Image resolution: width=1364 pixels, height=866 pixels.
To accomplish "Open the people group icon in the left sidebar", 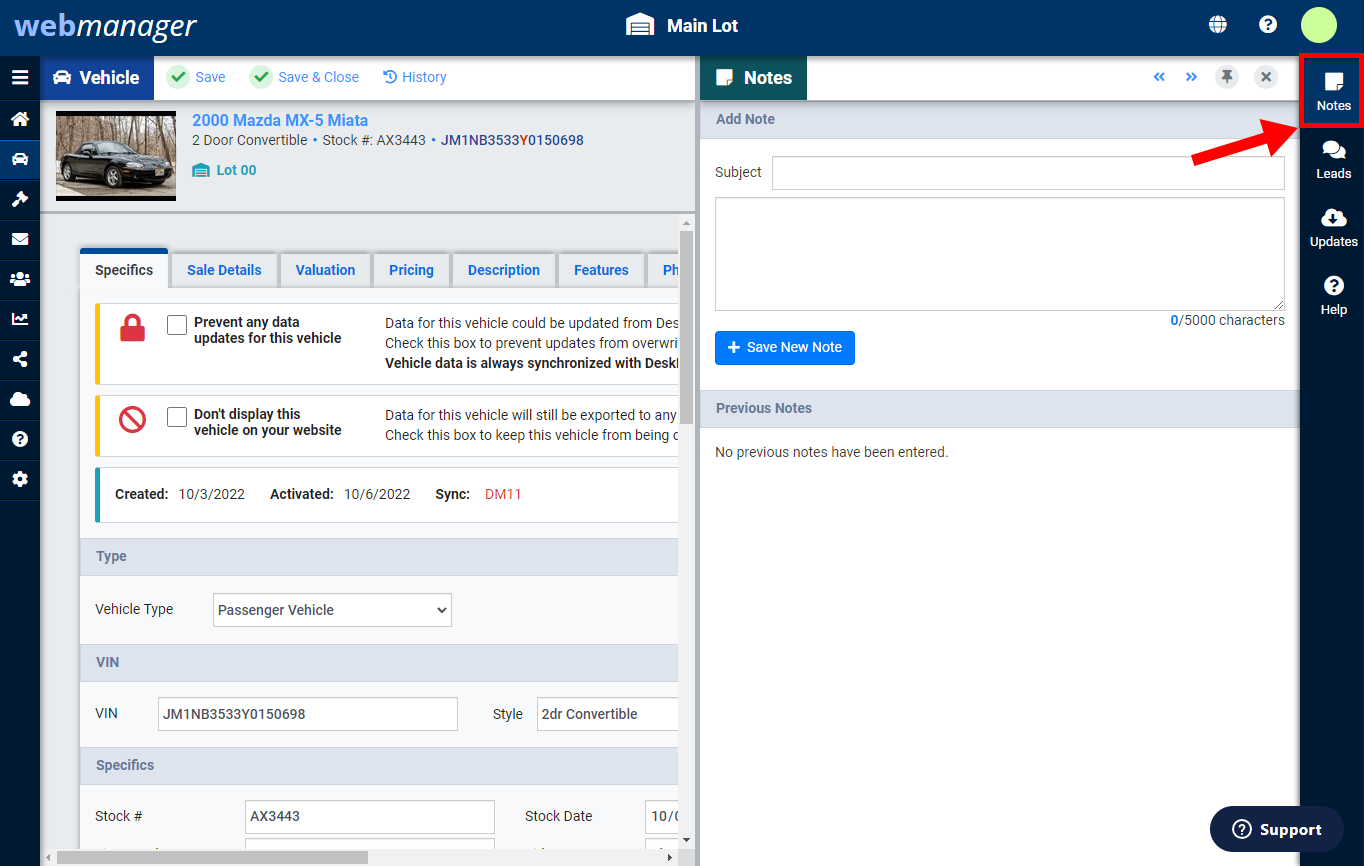I will click(x=20, y=279).
